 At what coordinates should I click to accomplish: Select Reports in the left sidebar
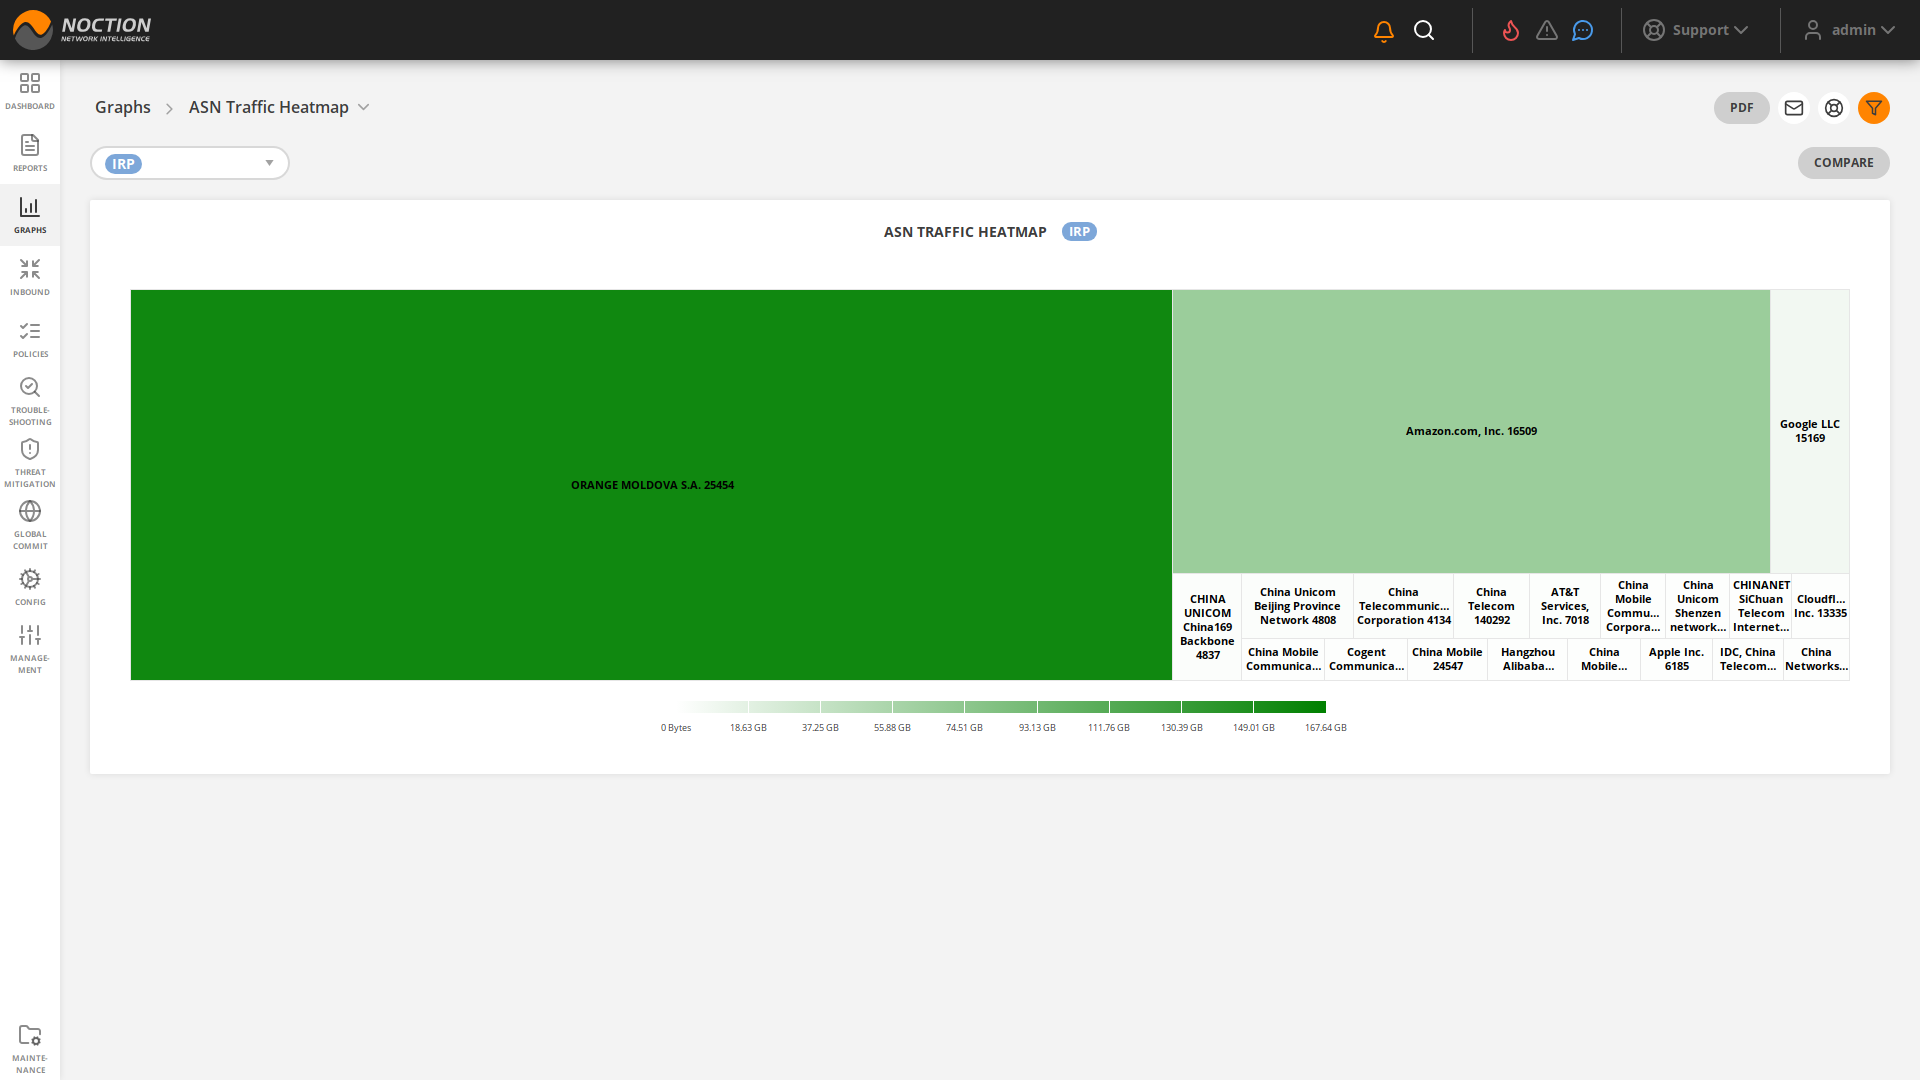pos(30,152)
